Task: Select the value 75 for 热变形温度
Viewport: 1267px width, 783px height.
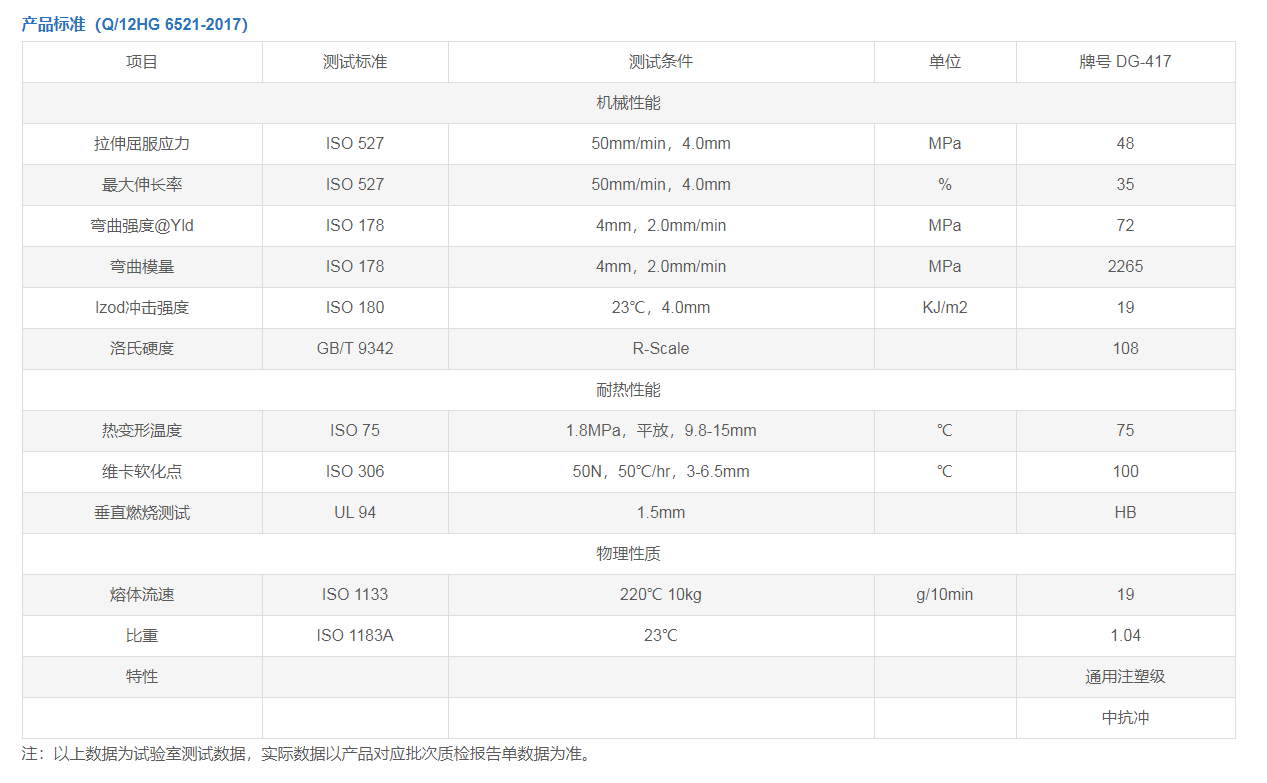Action: coord(1126,431)
